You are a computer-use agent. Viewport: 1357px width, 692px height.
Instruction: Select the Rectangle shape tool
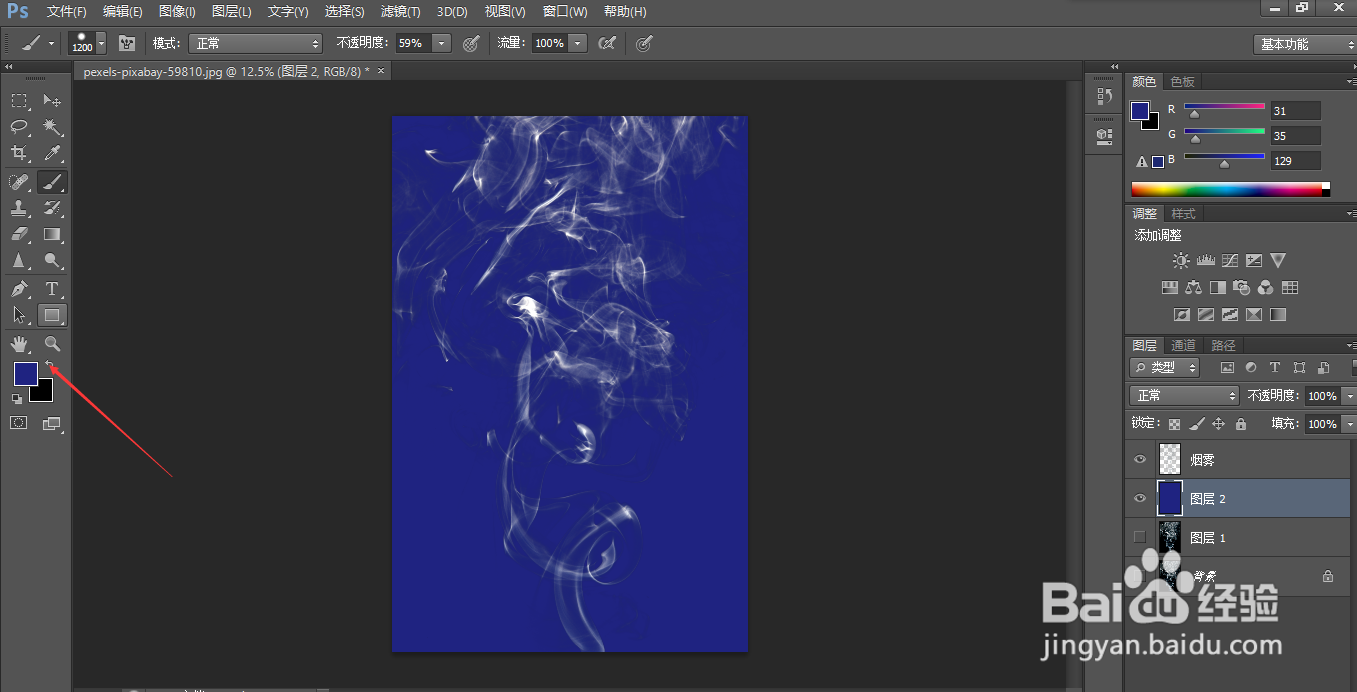(x=52, y=315)
